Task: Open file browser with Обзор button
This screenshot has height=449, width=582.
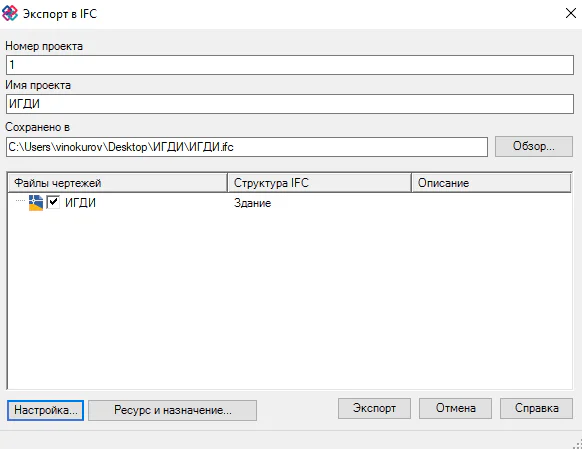Action: (534, 146)
